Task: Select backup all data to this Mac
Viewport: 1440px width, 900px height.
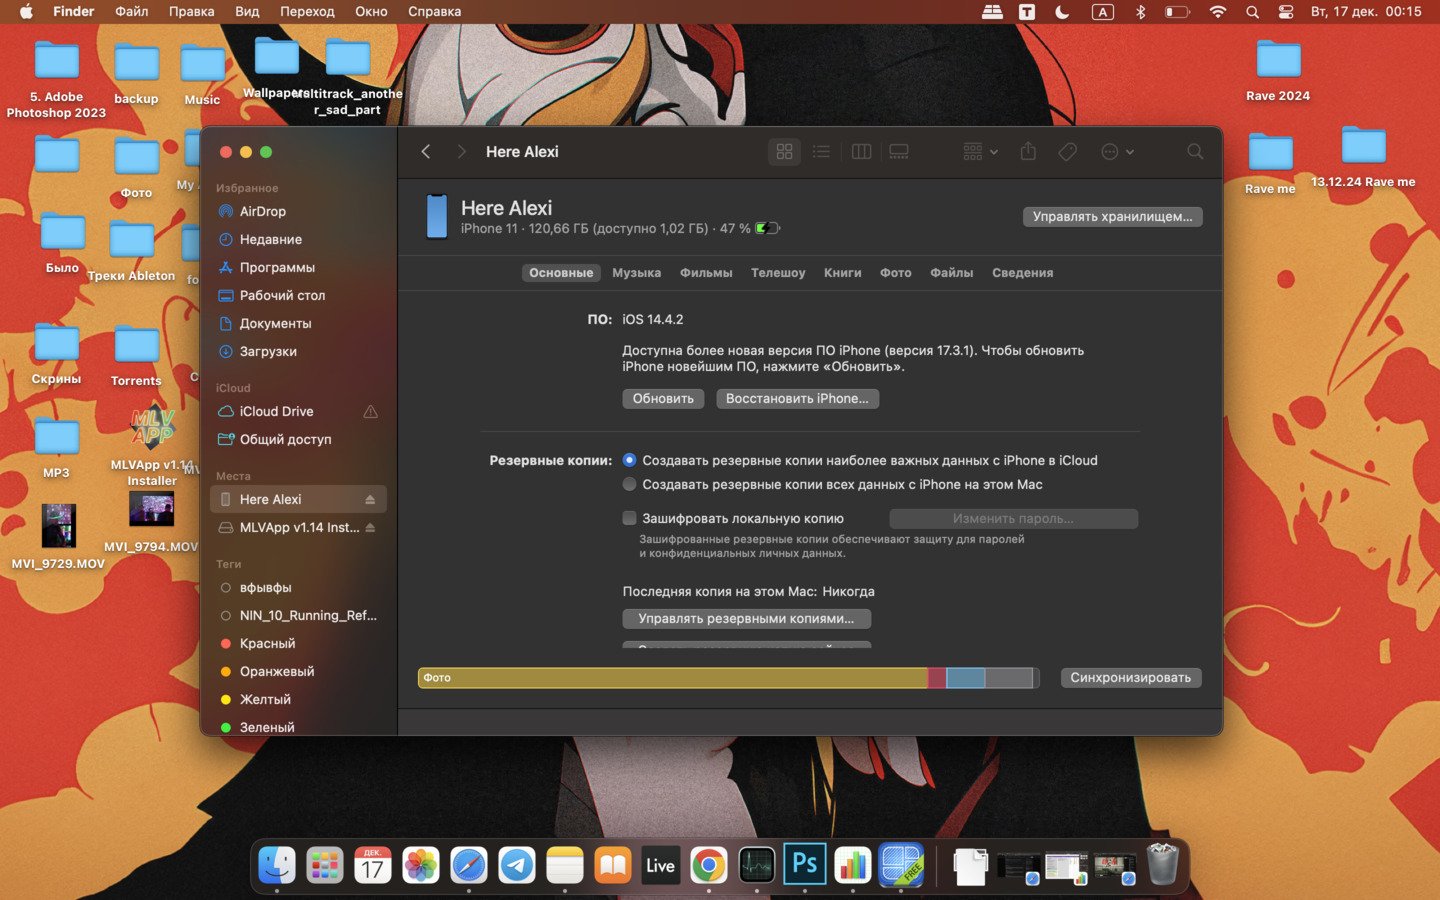Action: [x=629, y=484]
